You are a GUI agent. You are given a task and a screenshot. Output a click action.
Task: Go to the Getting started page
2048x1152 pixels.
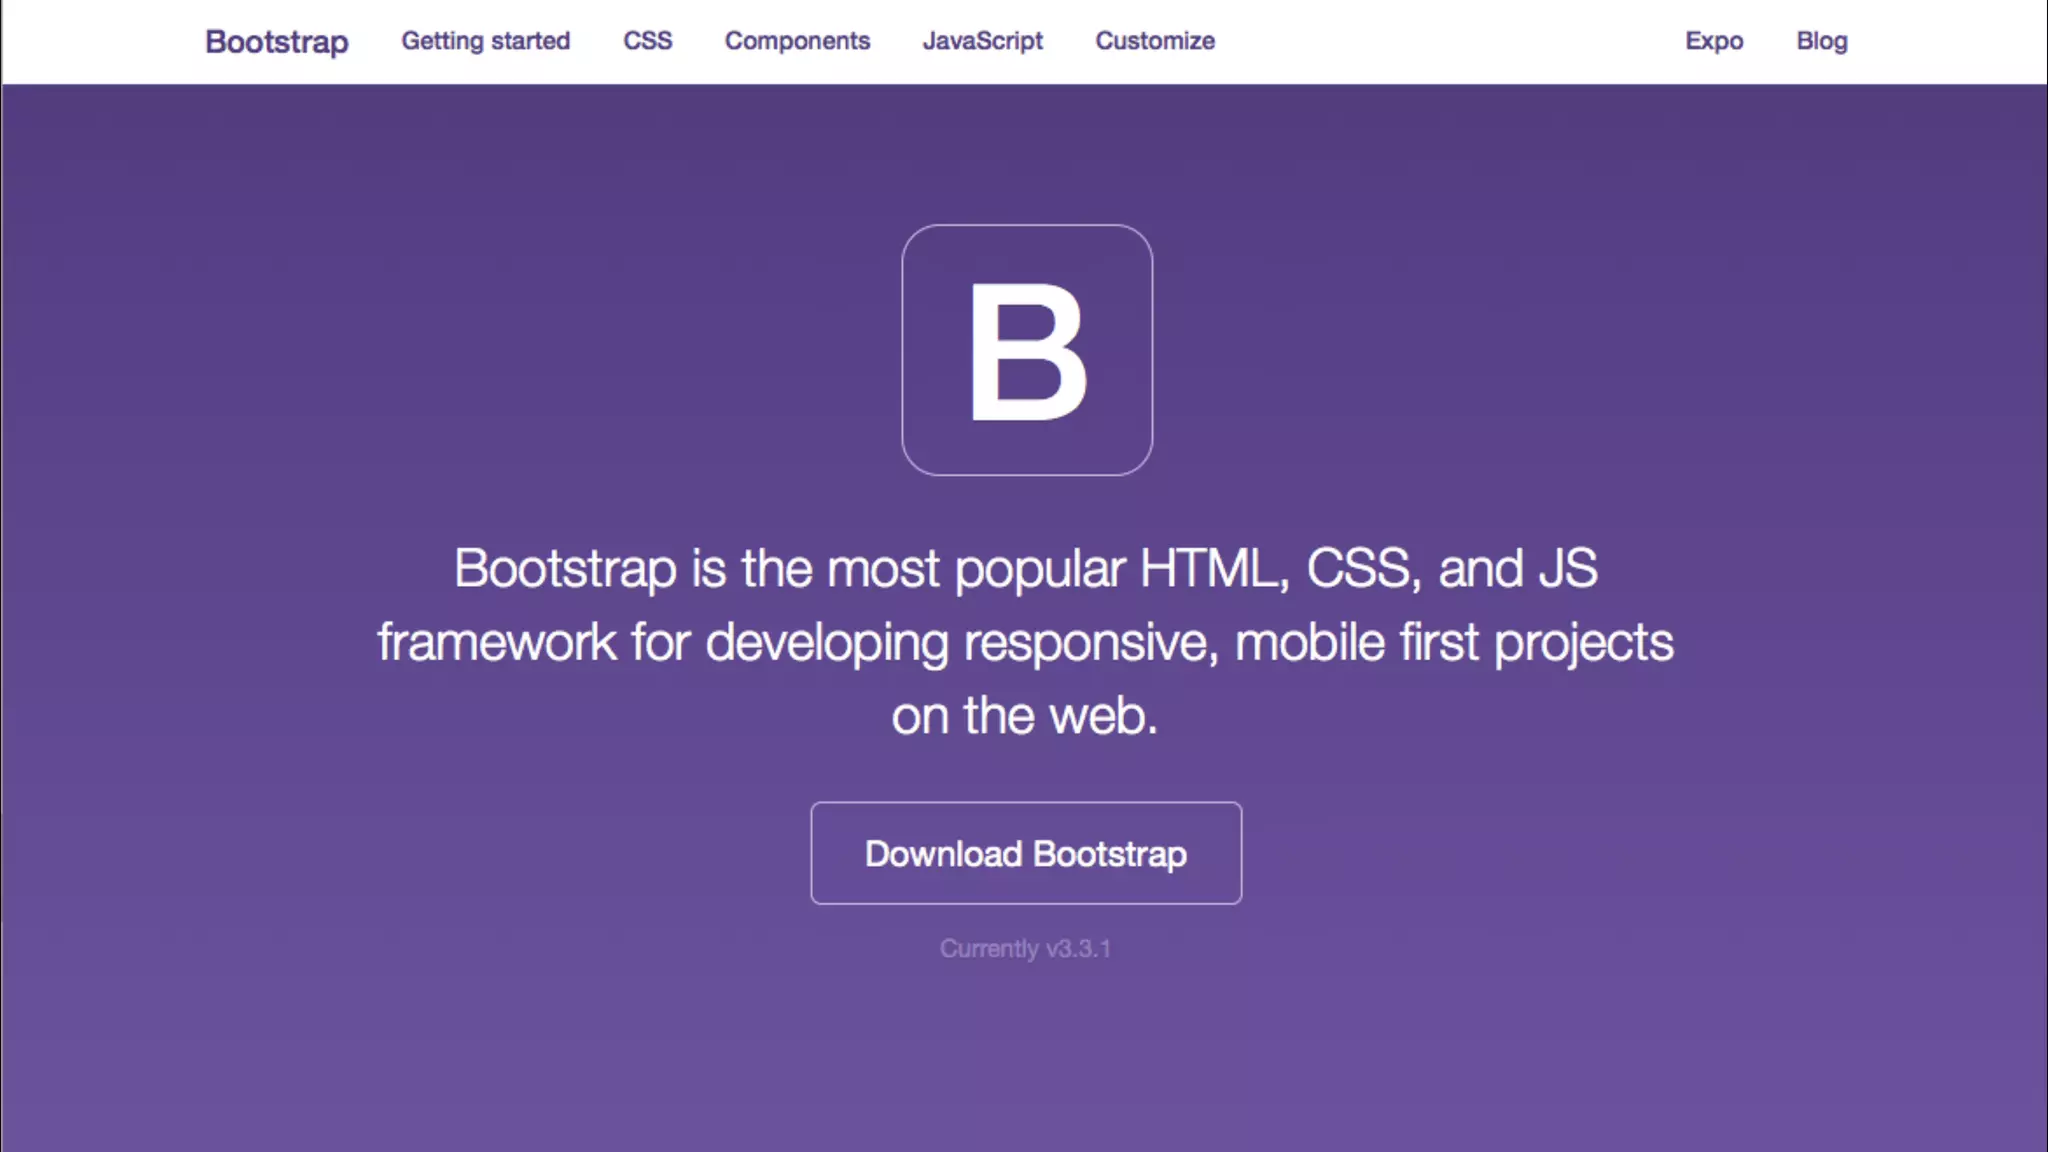(485, 41)
